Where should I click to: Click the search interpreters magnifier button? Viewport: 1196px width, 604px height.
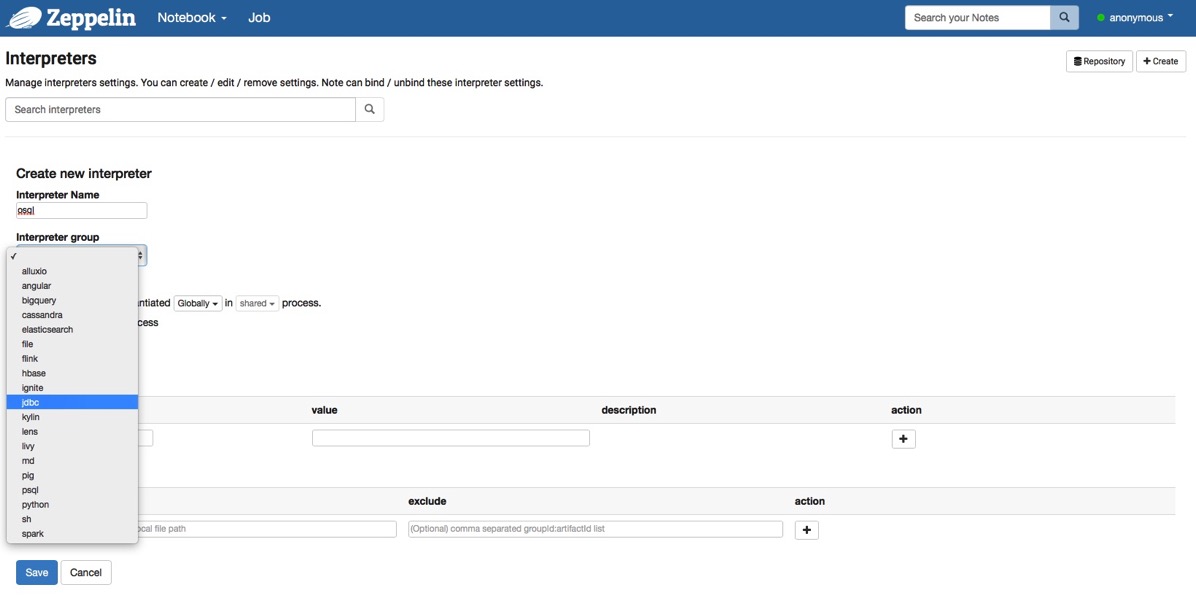click(369, 109)
